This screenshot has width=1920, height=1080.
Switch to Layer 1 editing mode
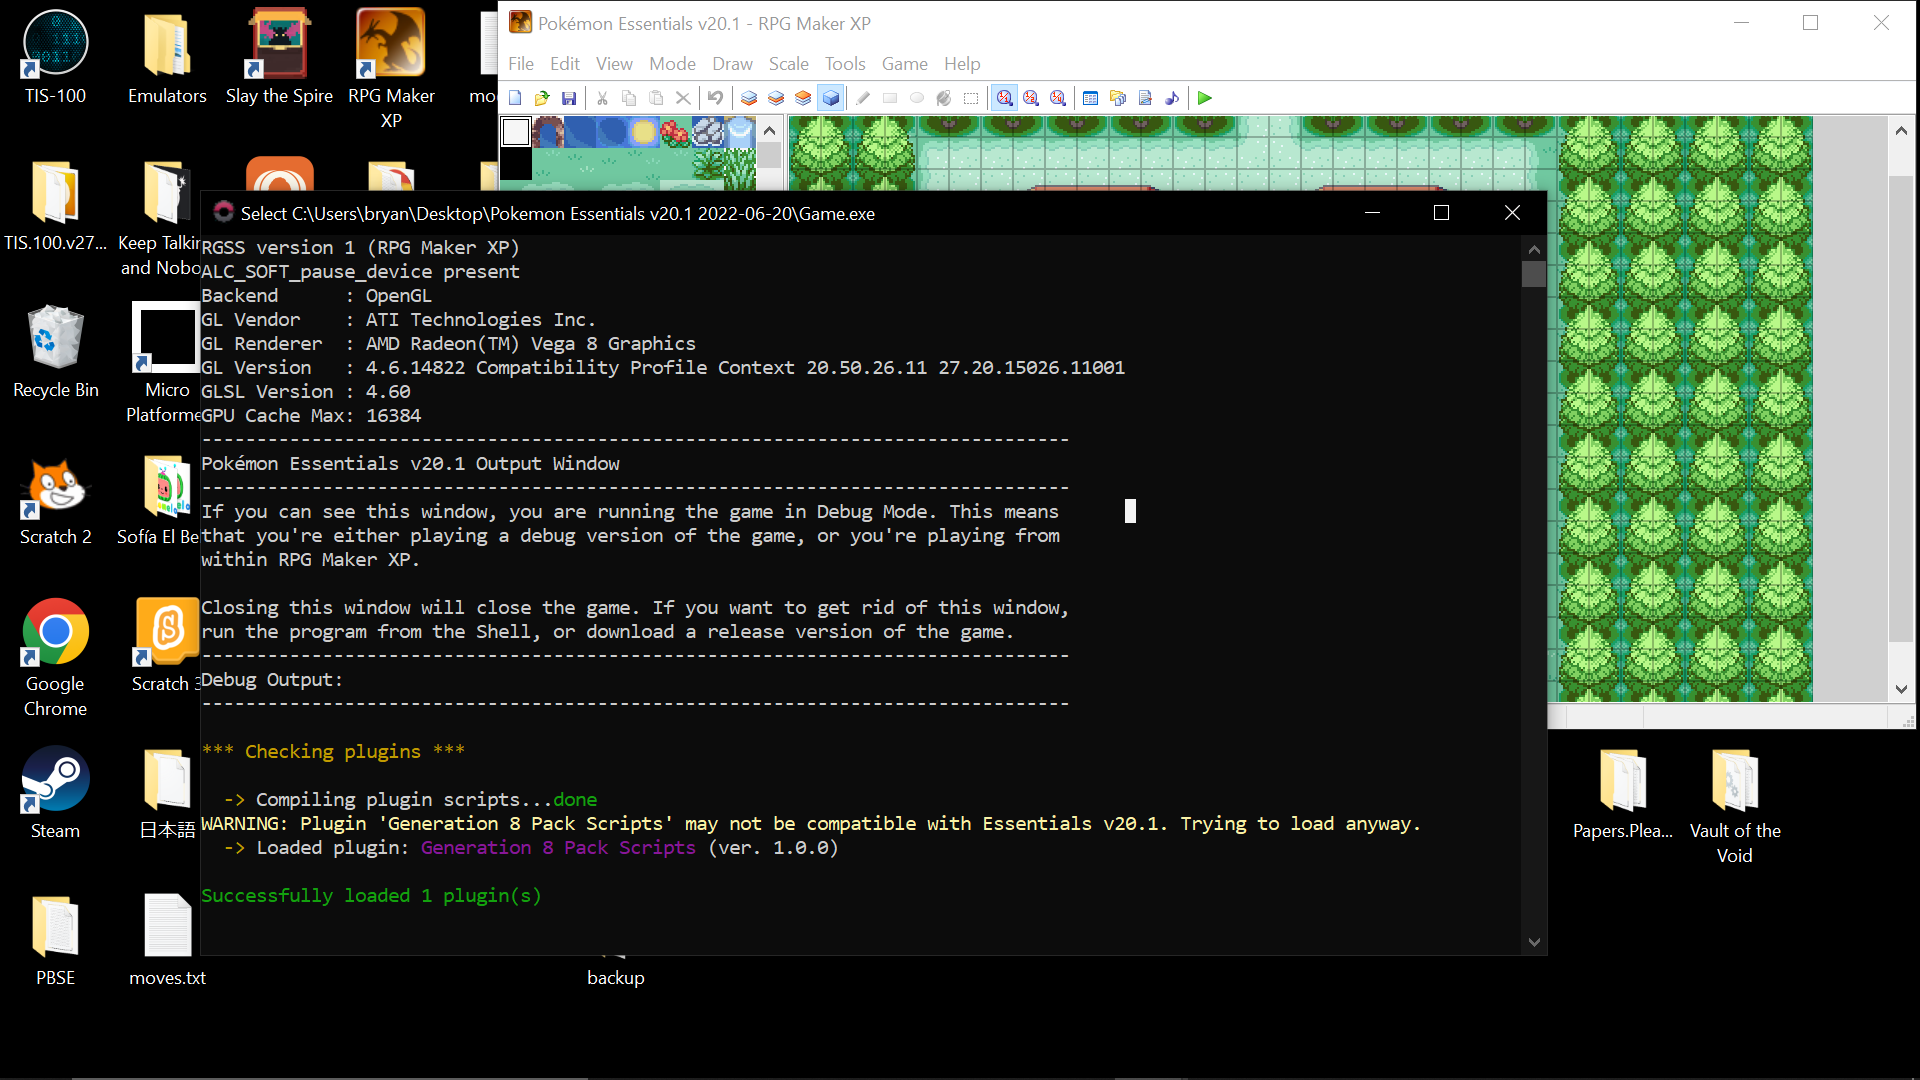click(749, 98)
